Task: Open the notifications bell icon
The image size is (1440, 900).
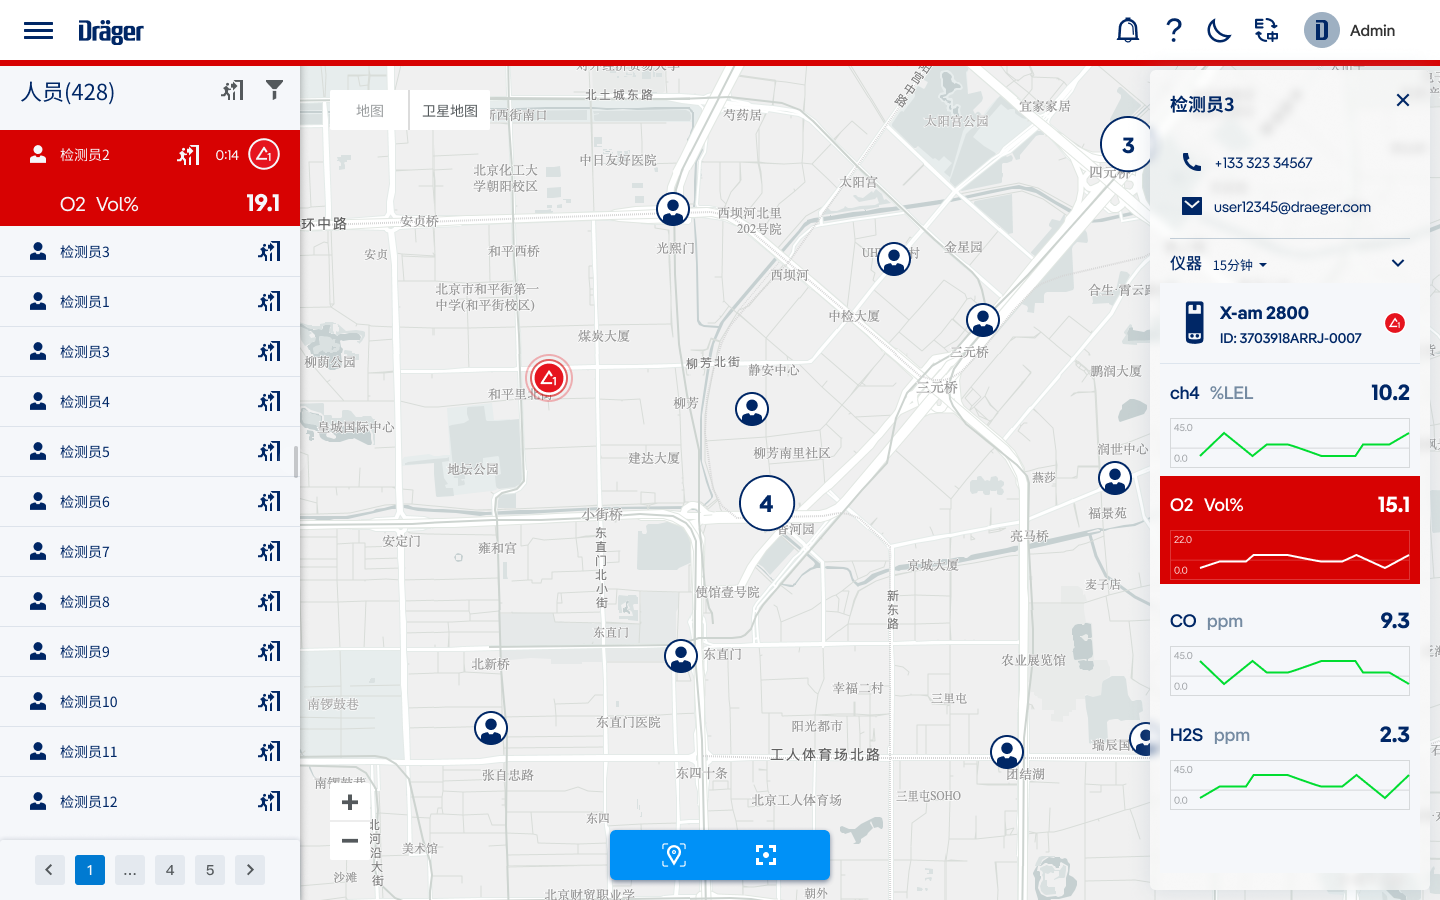Action: coord(1127,30)
